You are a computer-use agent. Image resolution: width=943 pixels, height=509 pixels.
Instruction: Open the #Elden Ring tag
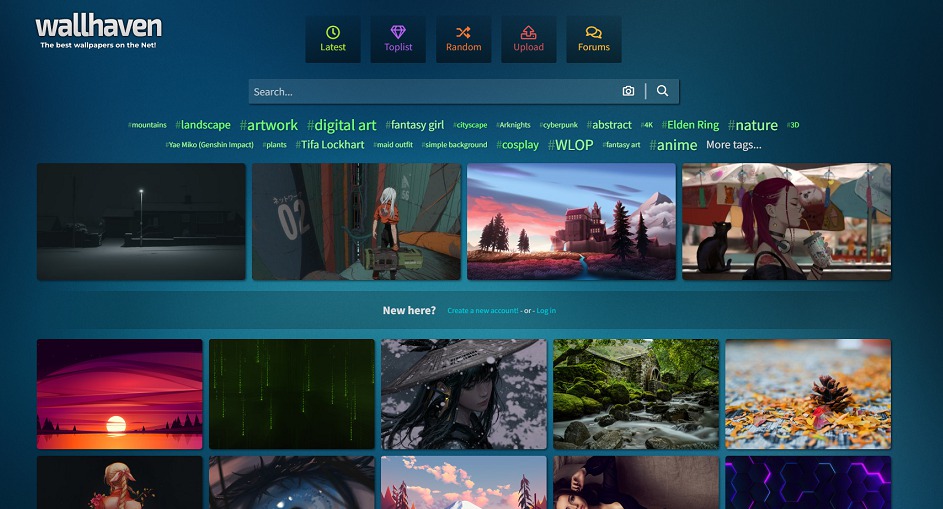click(x=690, y=125)
